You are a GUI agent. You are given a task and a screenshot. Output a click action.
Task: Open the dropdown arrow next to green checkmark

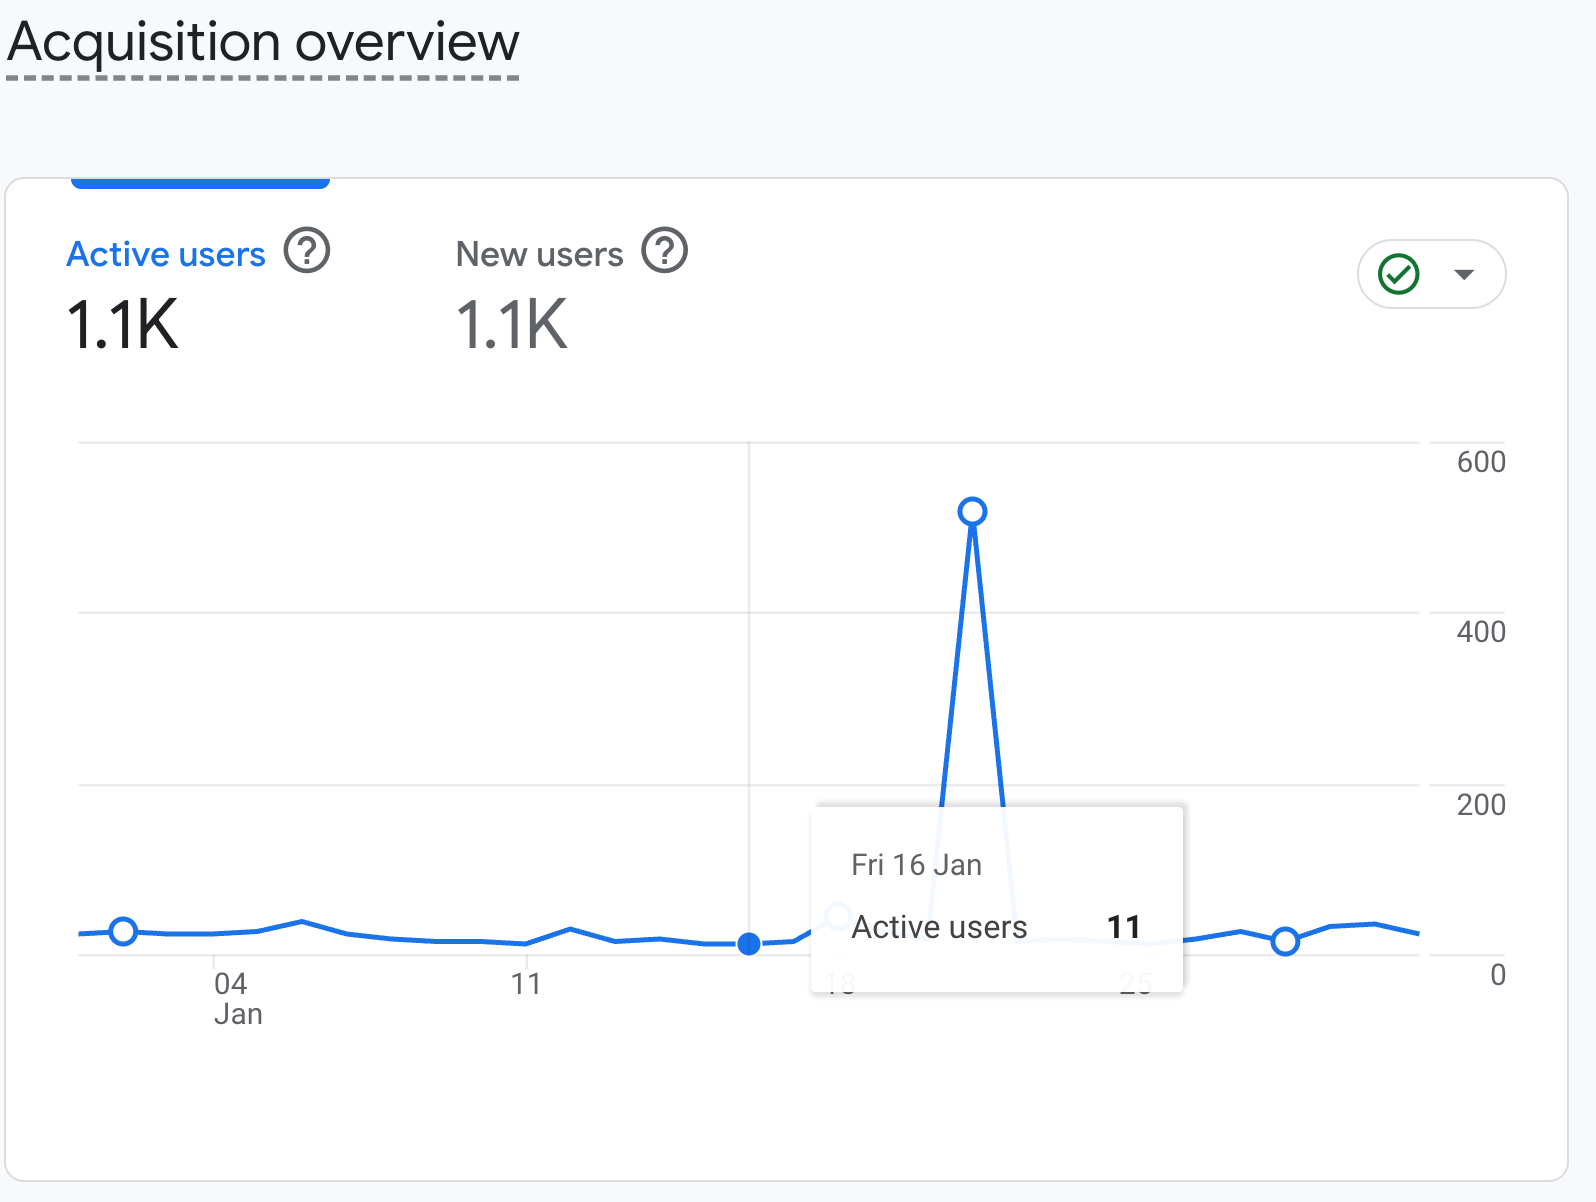click(1464, 274)
